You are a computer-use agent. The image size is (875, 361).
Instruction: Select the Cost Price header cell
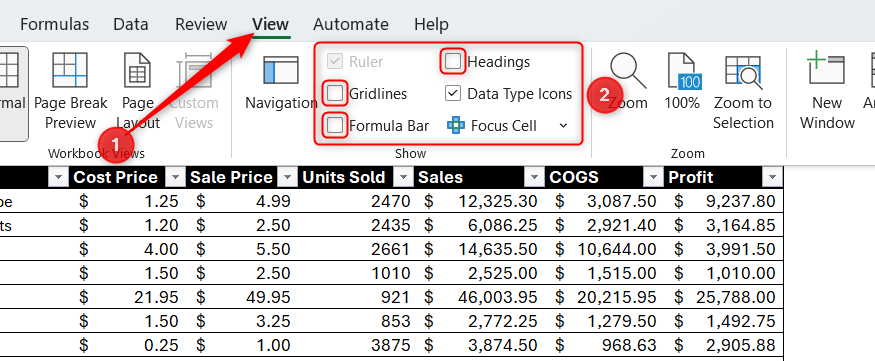pos(128,177)
